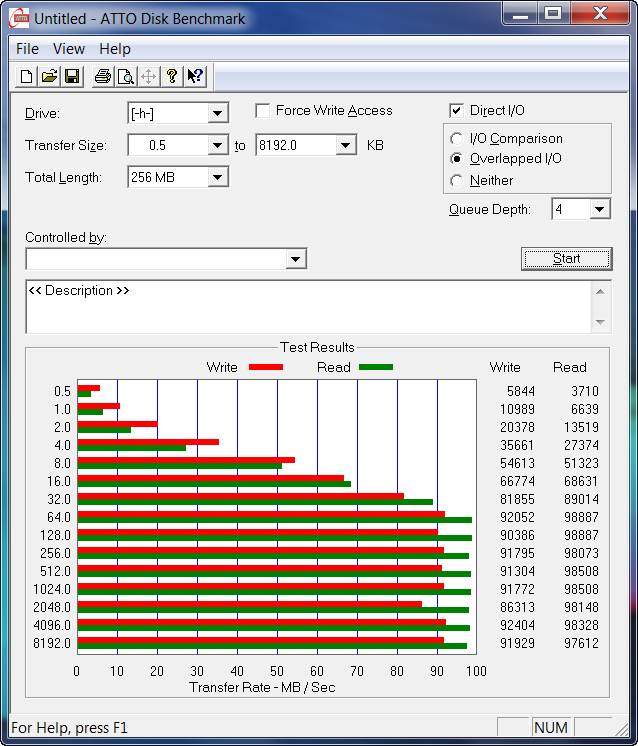
Task: Maximize the ATTO Disk Benchmark window
Action: (553, 13)
